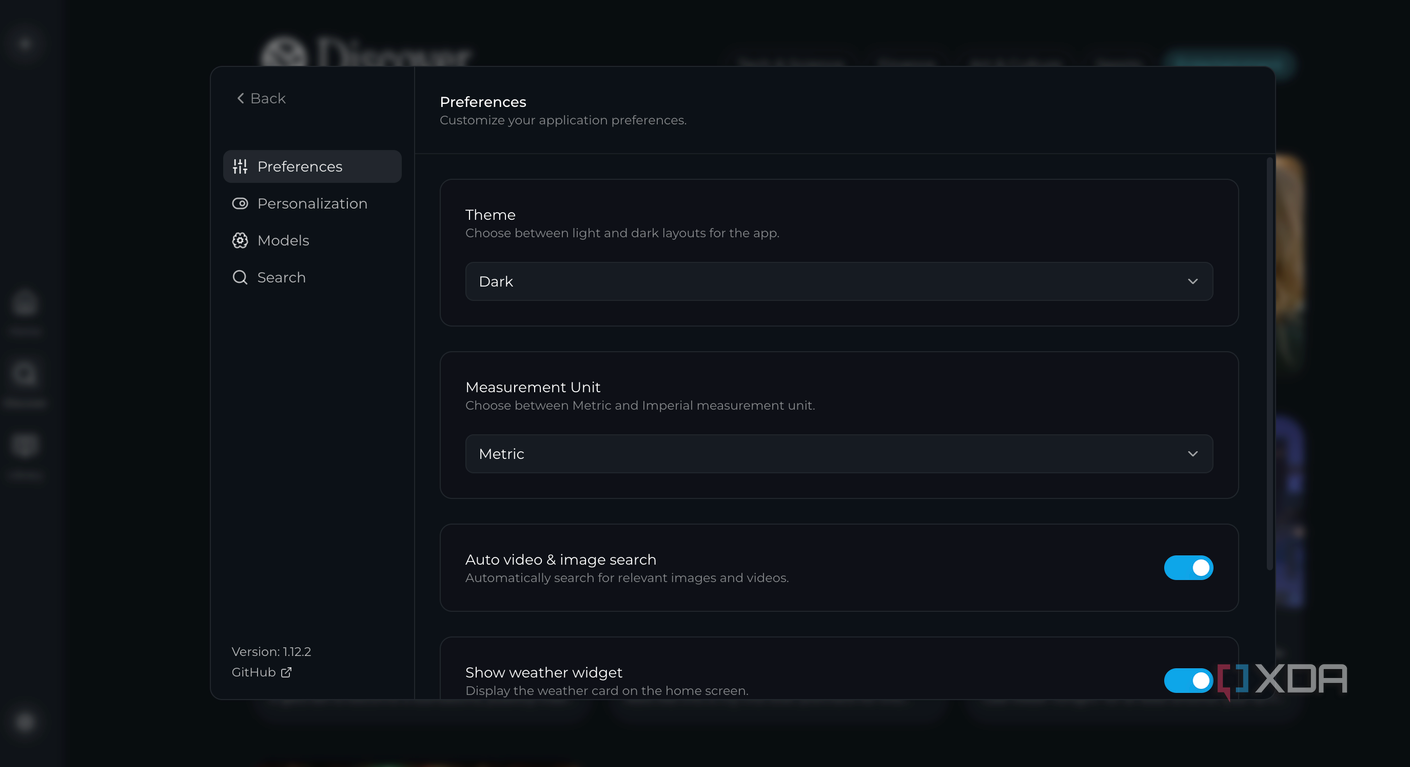The height and width of the screenshot is (767, 1410).
Task: Expand Theme select using its chevron arrow
Action: (x=1192, y=282)
